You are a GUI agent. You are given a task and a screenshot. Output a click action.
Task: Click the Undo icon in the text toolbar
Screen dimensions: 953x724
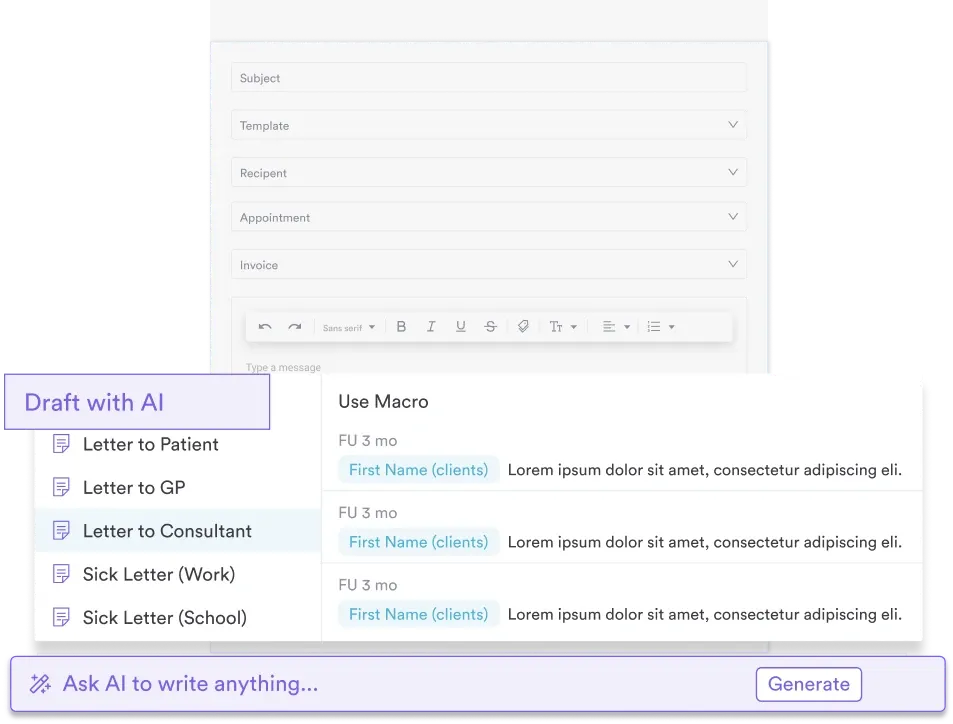(x=265, y=326)
